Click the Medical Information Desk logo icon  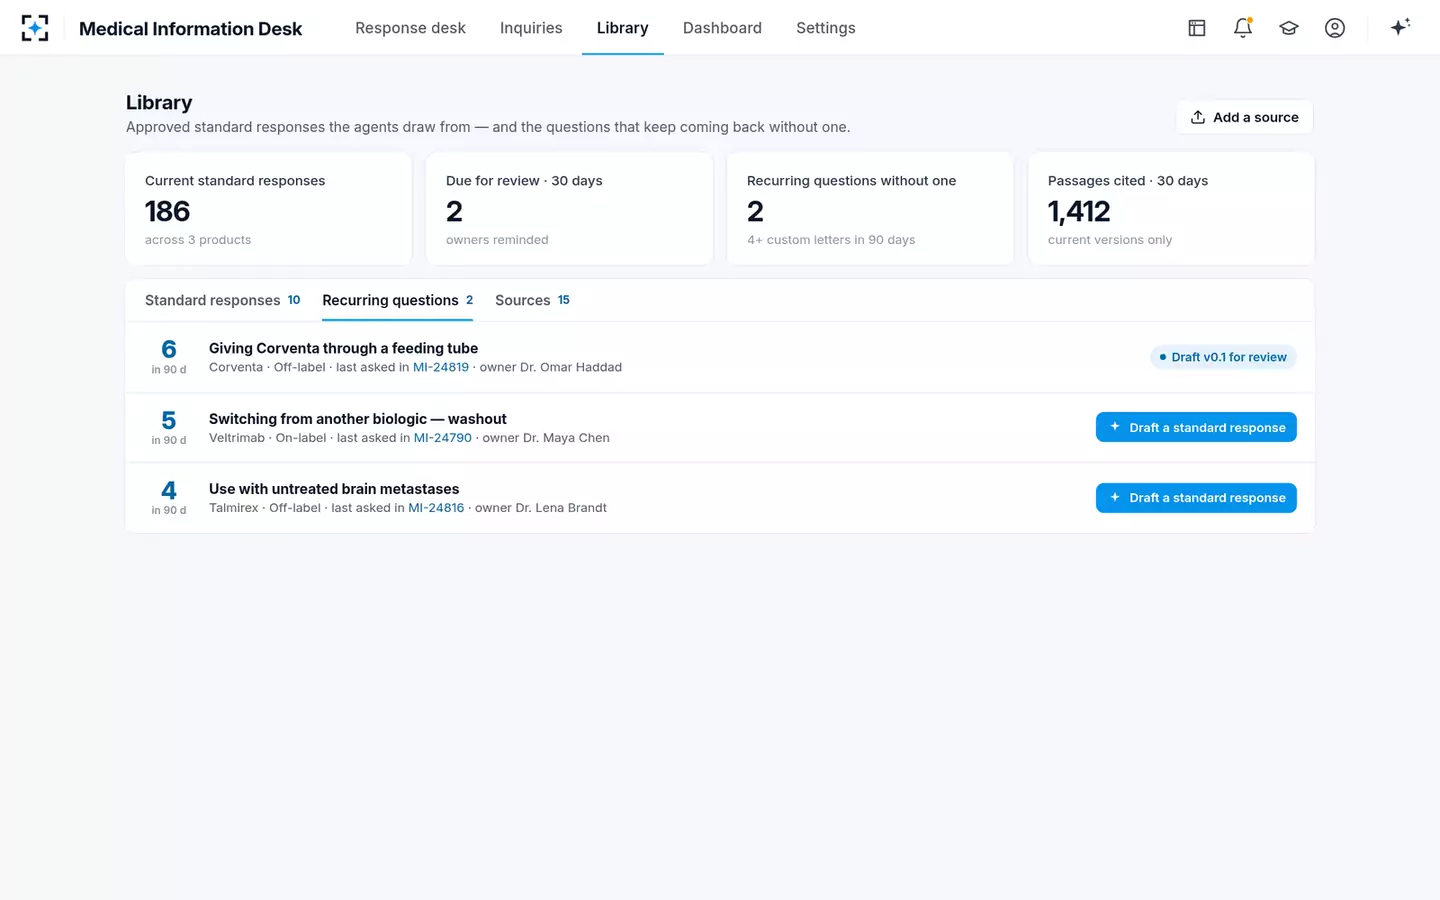pos(35,28)
